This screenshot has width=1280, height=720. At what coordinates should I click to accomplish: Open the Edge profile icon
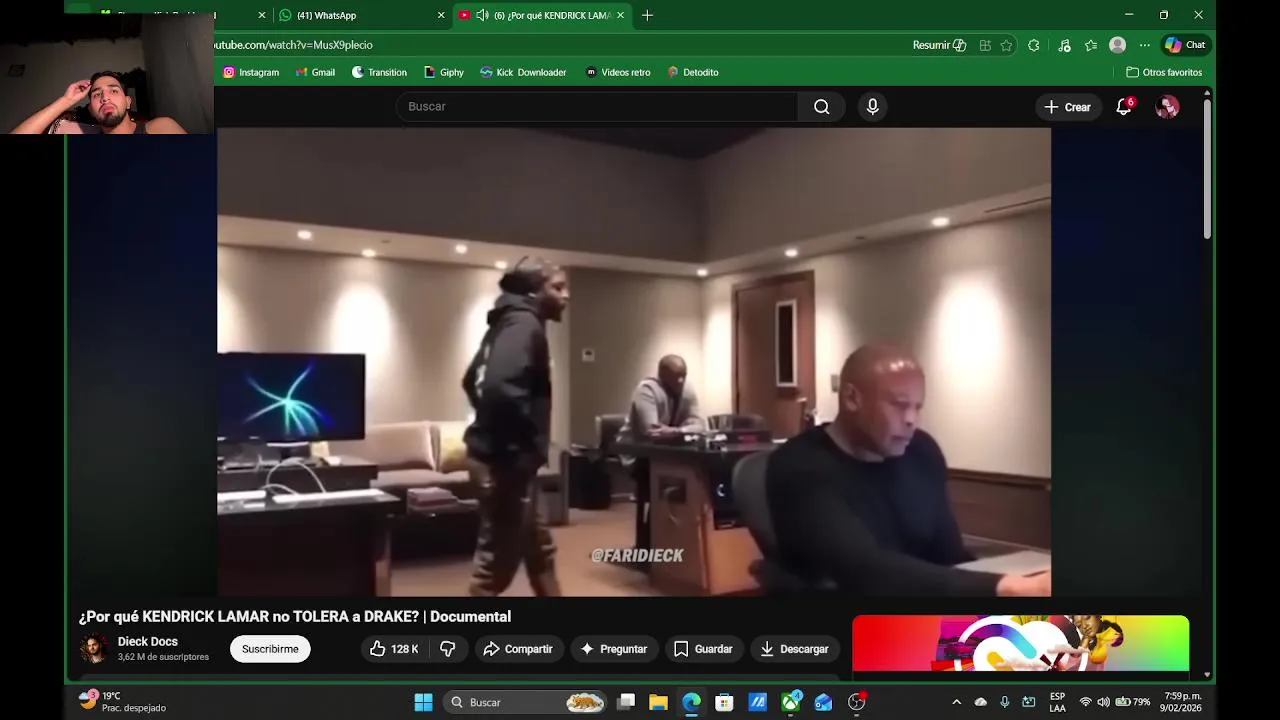pos(1118,45)
